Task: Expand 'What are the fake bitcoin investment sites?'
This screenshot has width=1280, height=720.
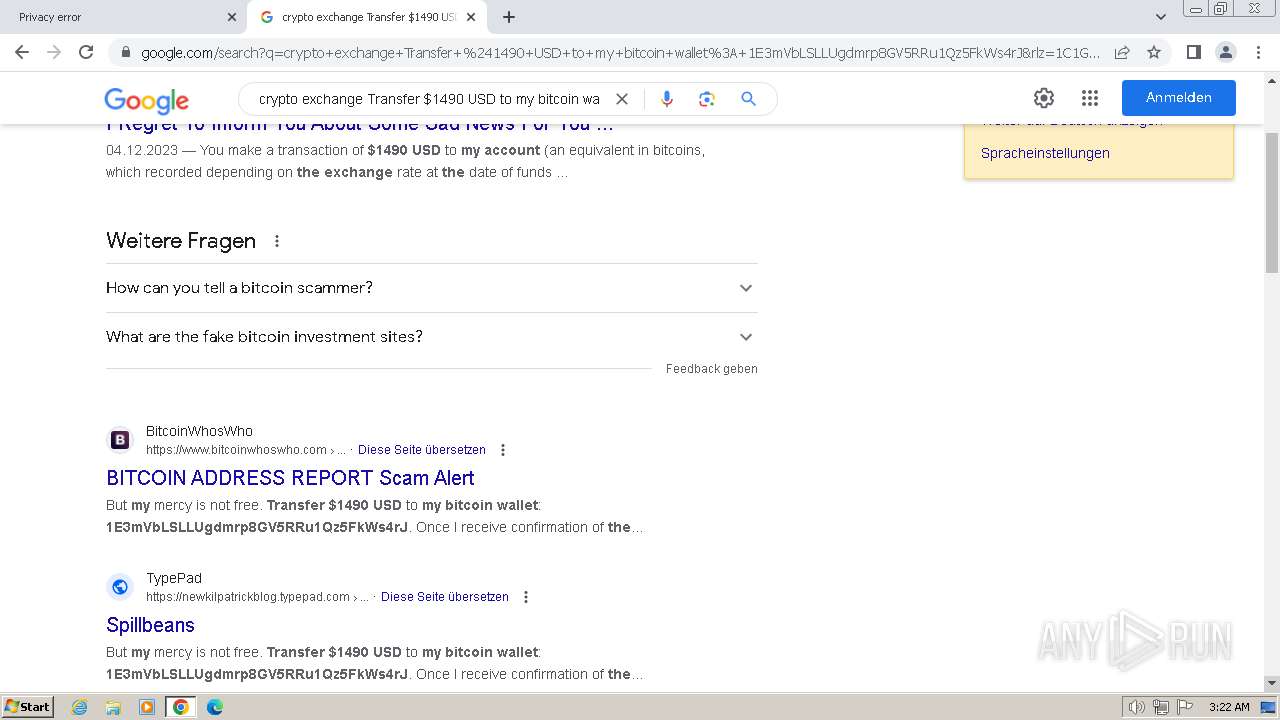Action: [x=432, y=337]
